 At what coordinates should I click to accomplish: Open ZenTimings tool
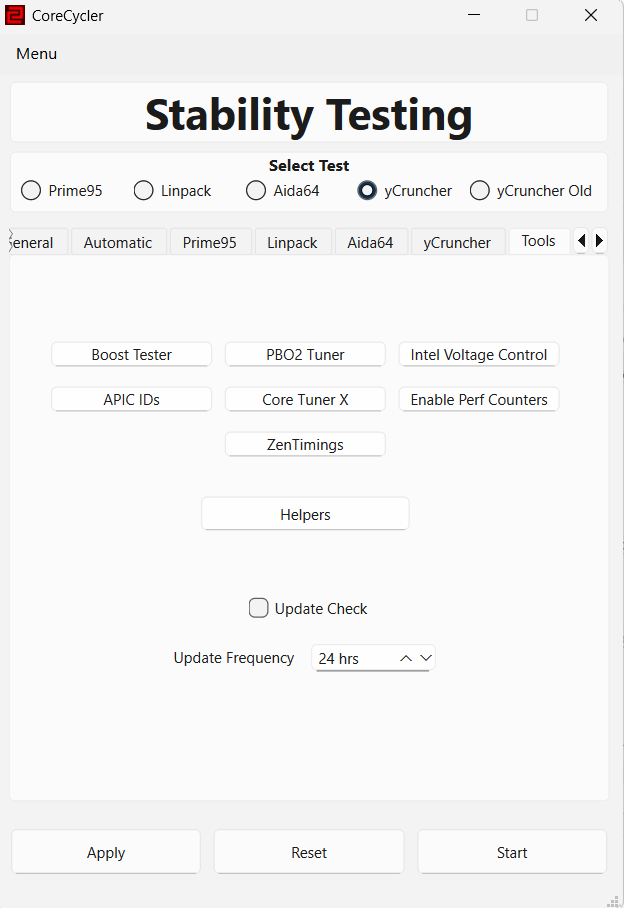click(305, 445)
